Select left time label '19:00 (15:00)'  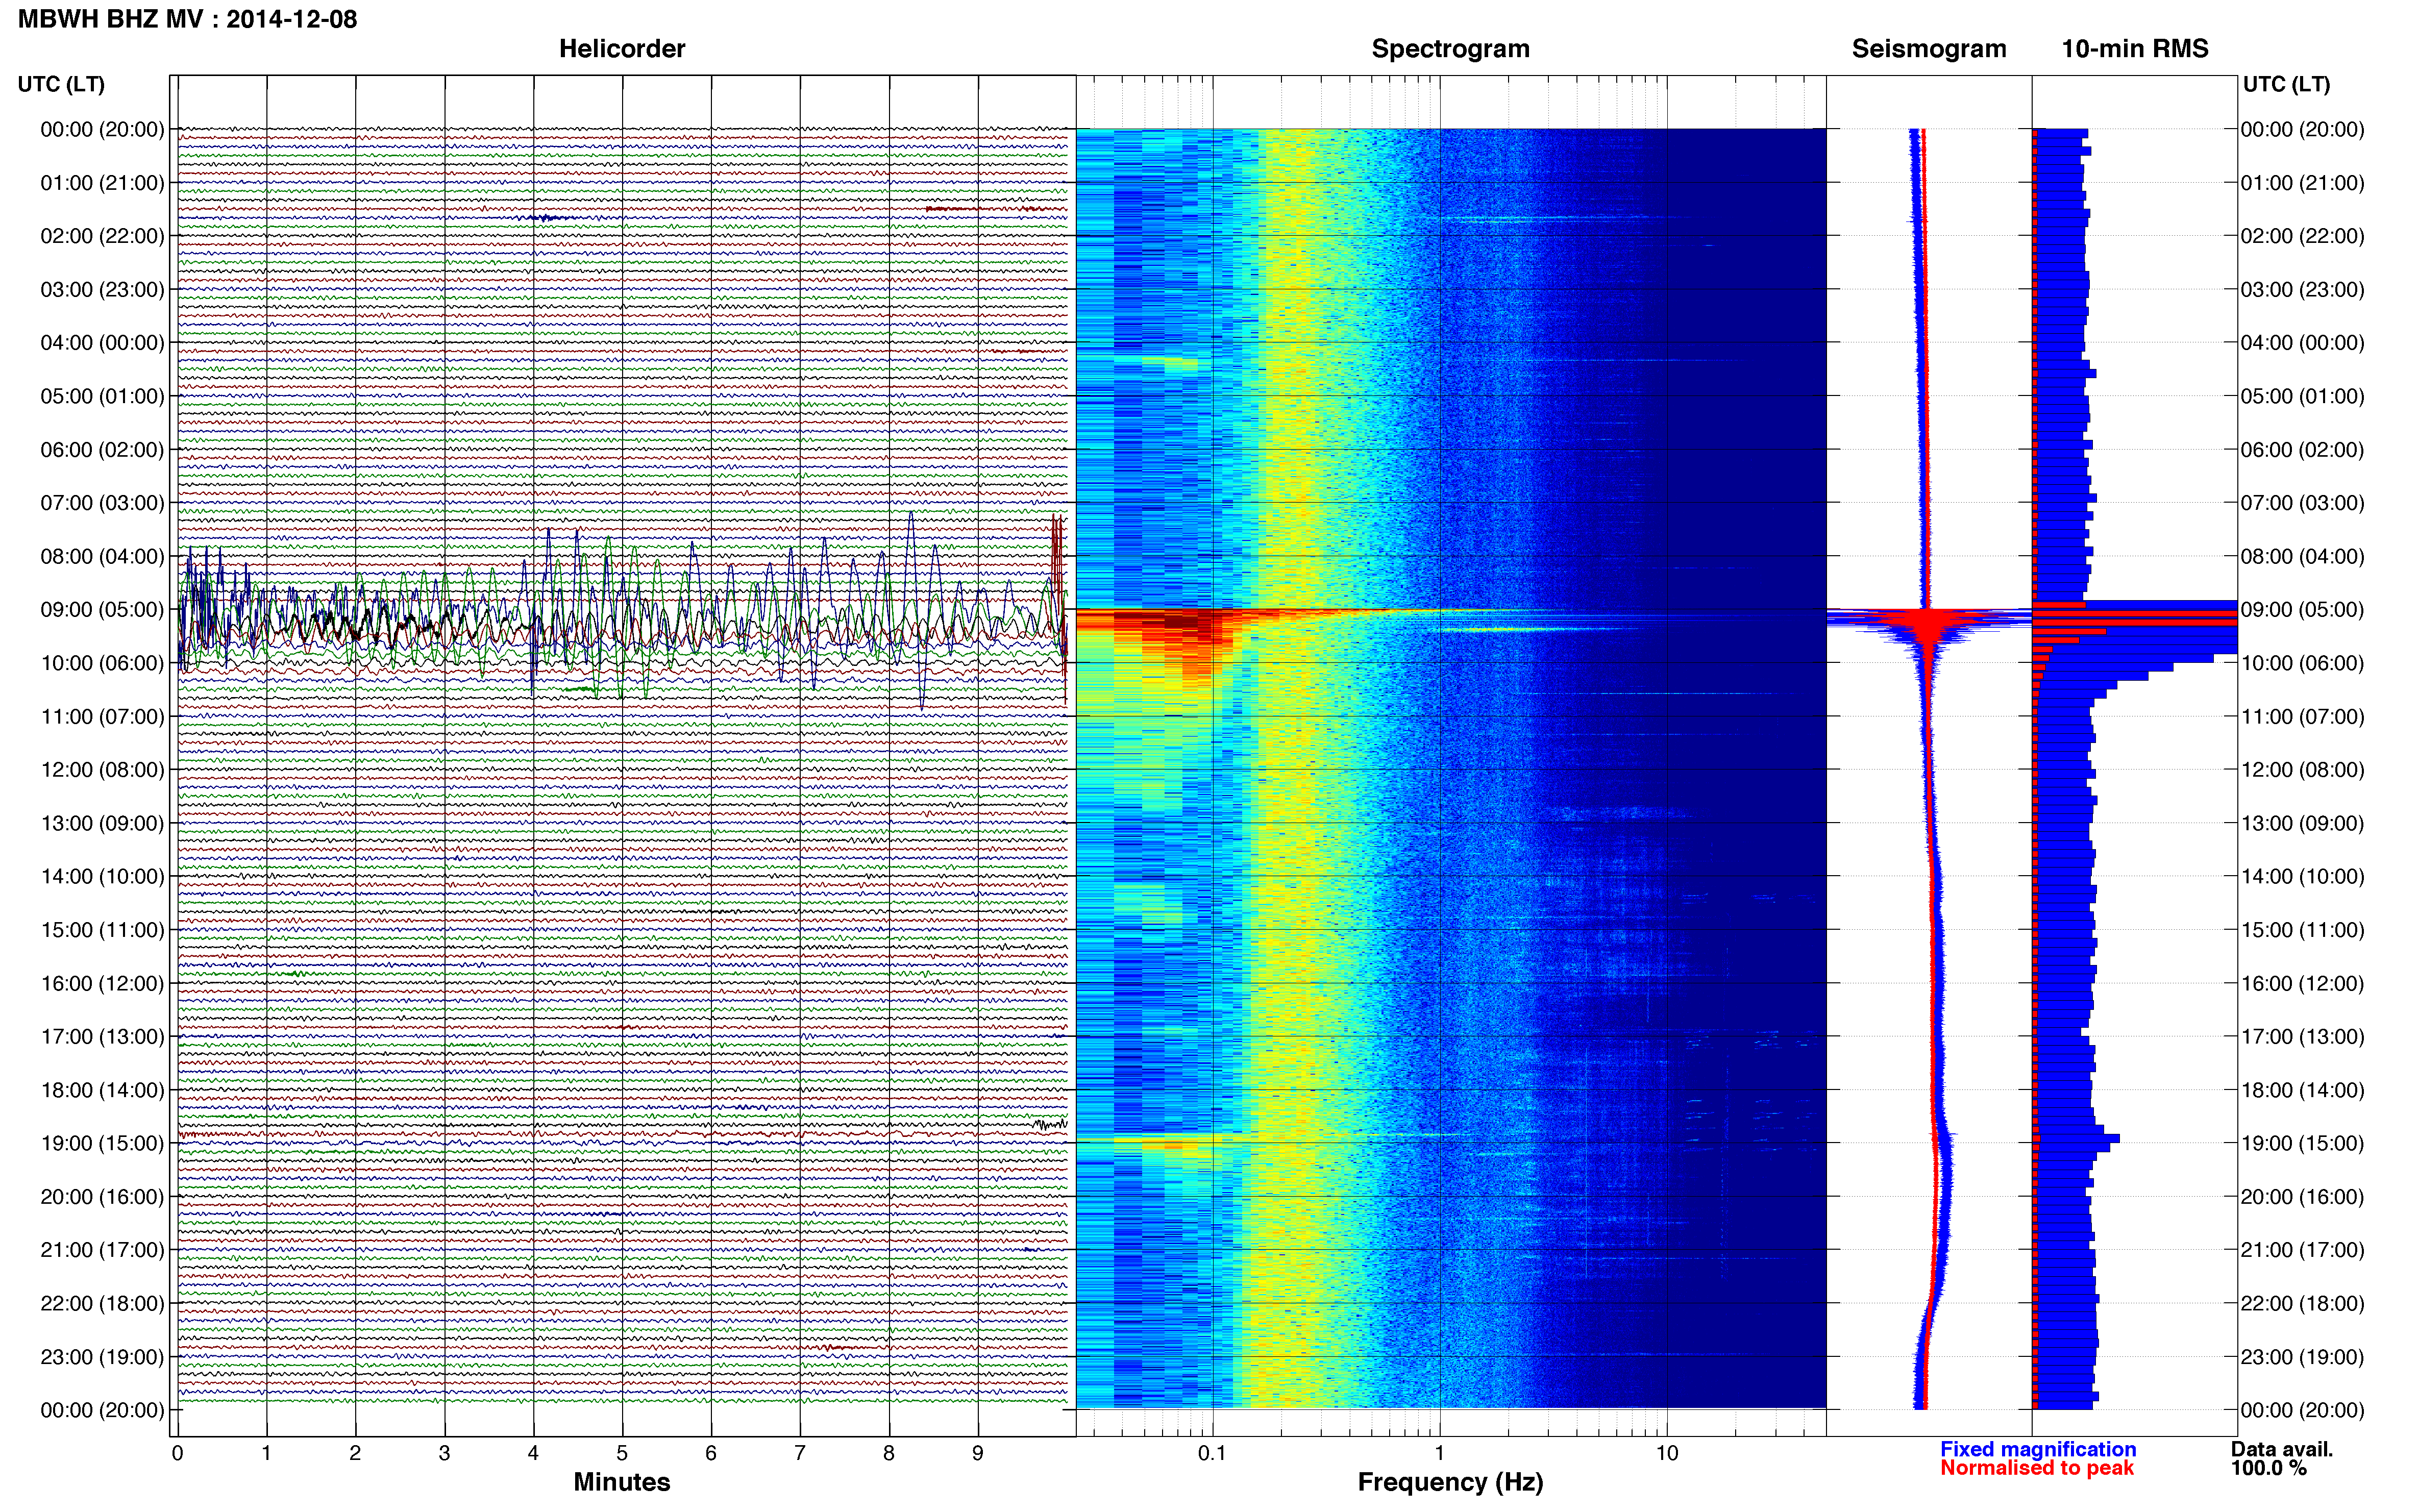tap(102, 1143)
